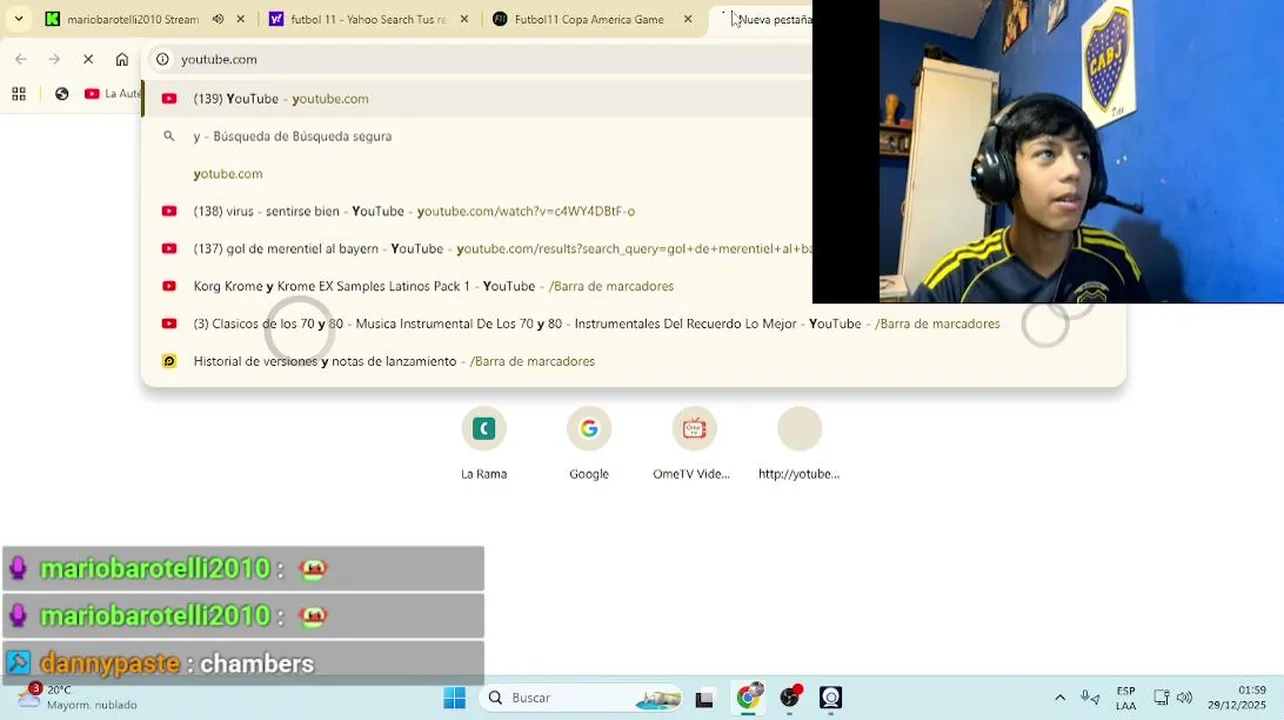Open 'Historial de versiones y notas de lanzamiento' suggestion
This screenshot has height=720, width=1284.
pos(634,361)
